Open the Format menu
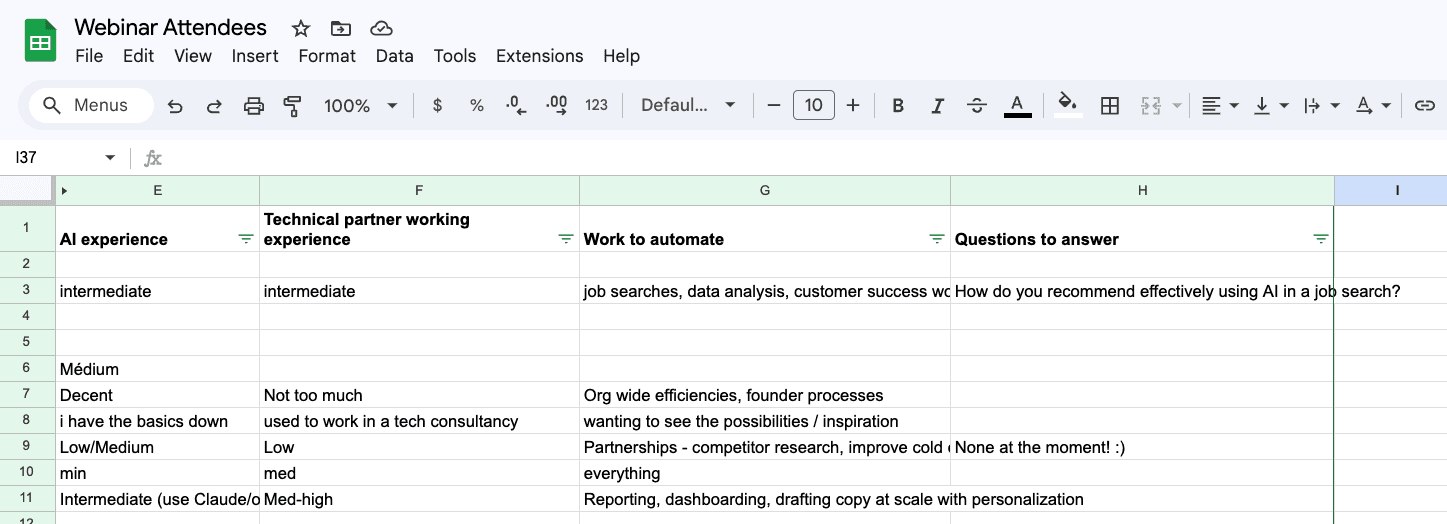The width and height of the screenshot is (1447, 524). pyautogui.click(x=327, y=56)
